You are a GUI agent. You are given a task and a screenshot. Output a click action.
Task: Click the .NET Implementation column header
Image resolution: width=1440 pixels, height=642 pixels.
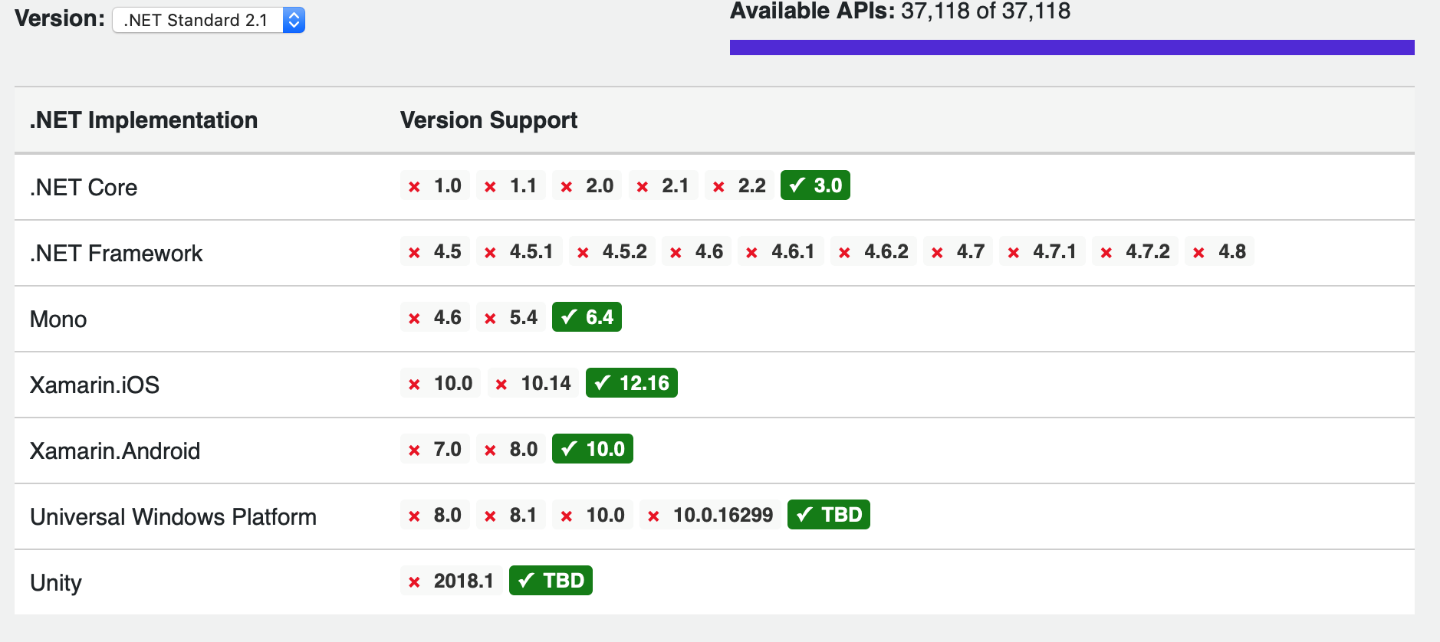click(x=144, y=120)
